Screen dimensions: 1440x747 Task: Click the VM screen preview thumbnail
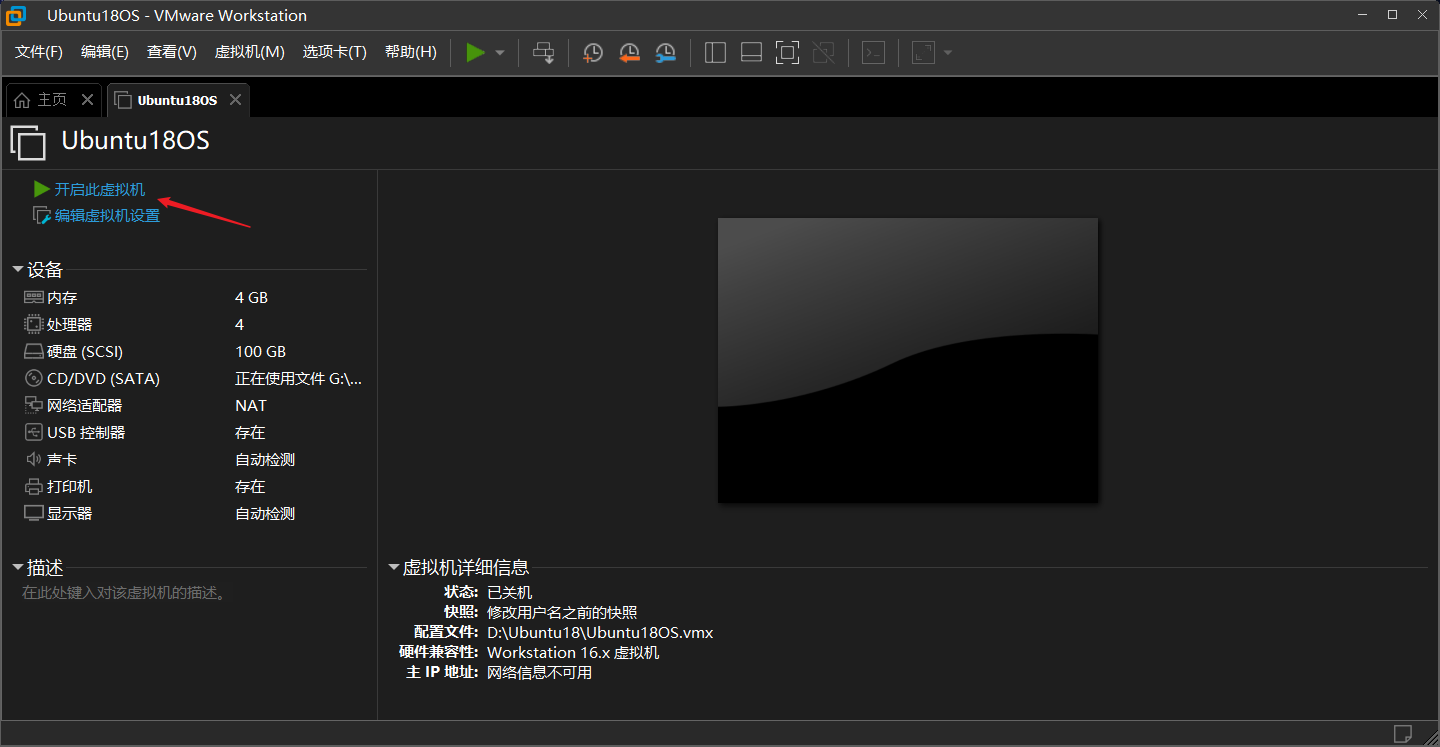pos(908,360)
